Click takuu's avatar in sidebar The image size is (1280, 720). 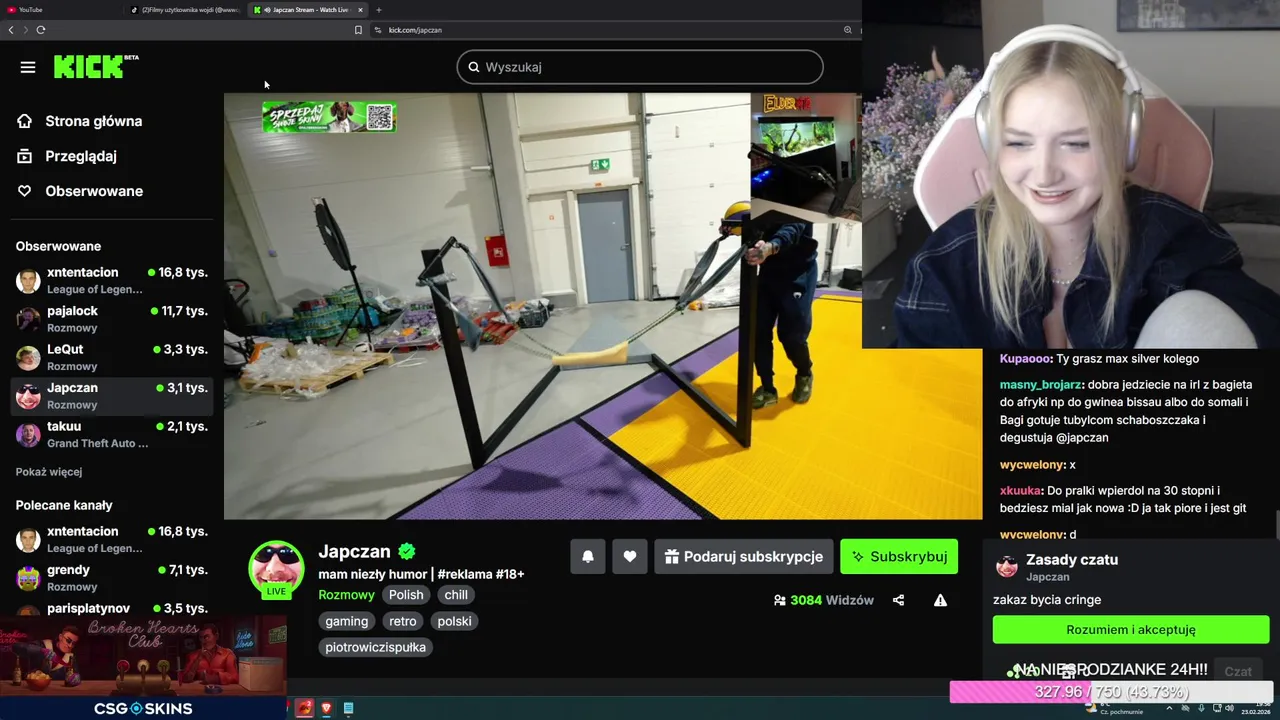coord(28,434)
